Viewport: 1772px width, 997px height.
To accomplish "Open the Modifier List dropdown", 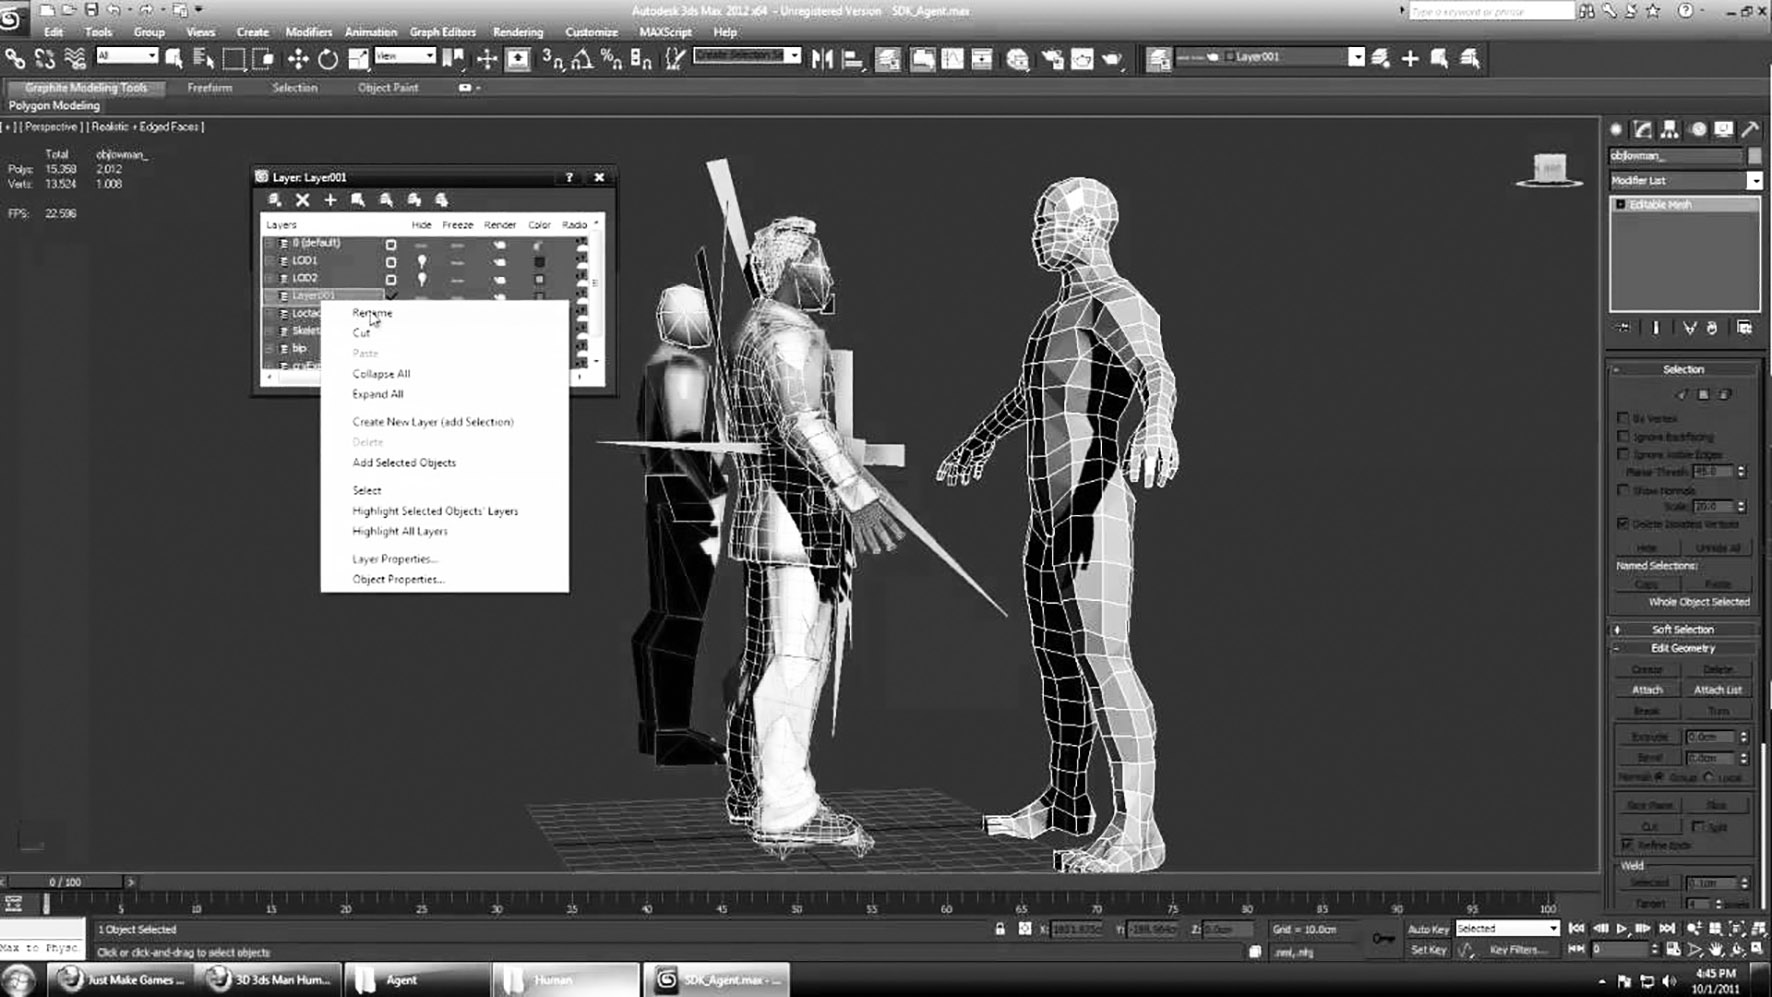I will click(1754, 181).
